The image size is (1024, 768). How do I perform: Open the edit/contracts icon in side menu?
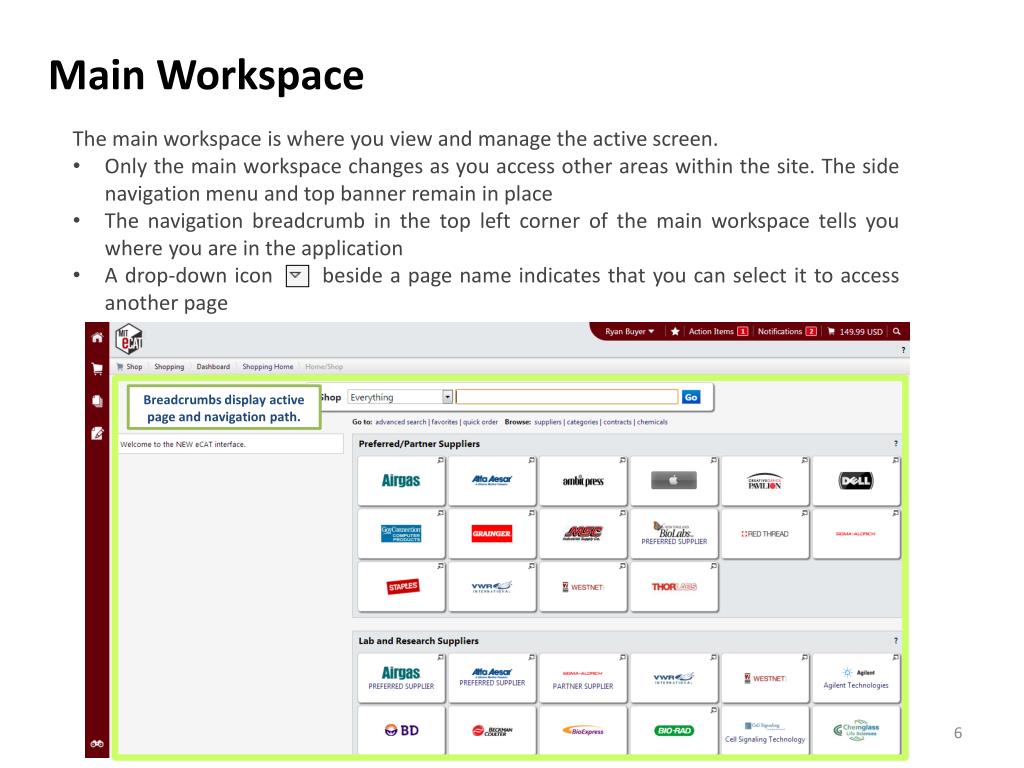pos(97,433)
